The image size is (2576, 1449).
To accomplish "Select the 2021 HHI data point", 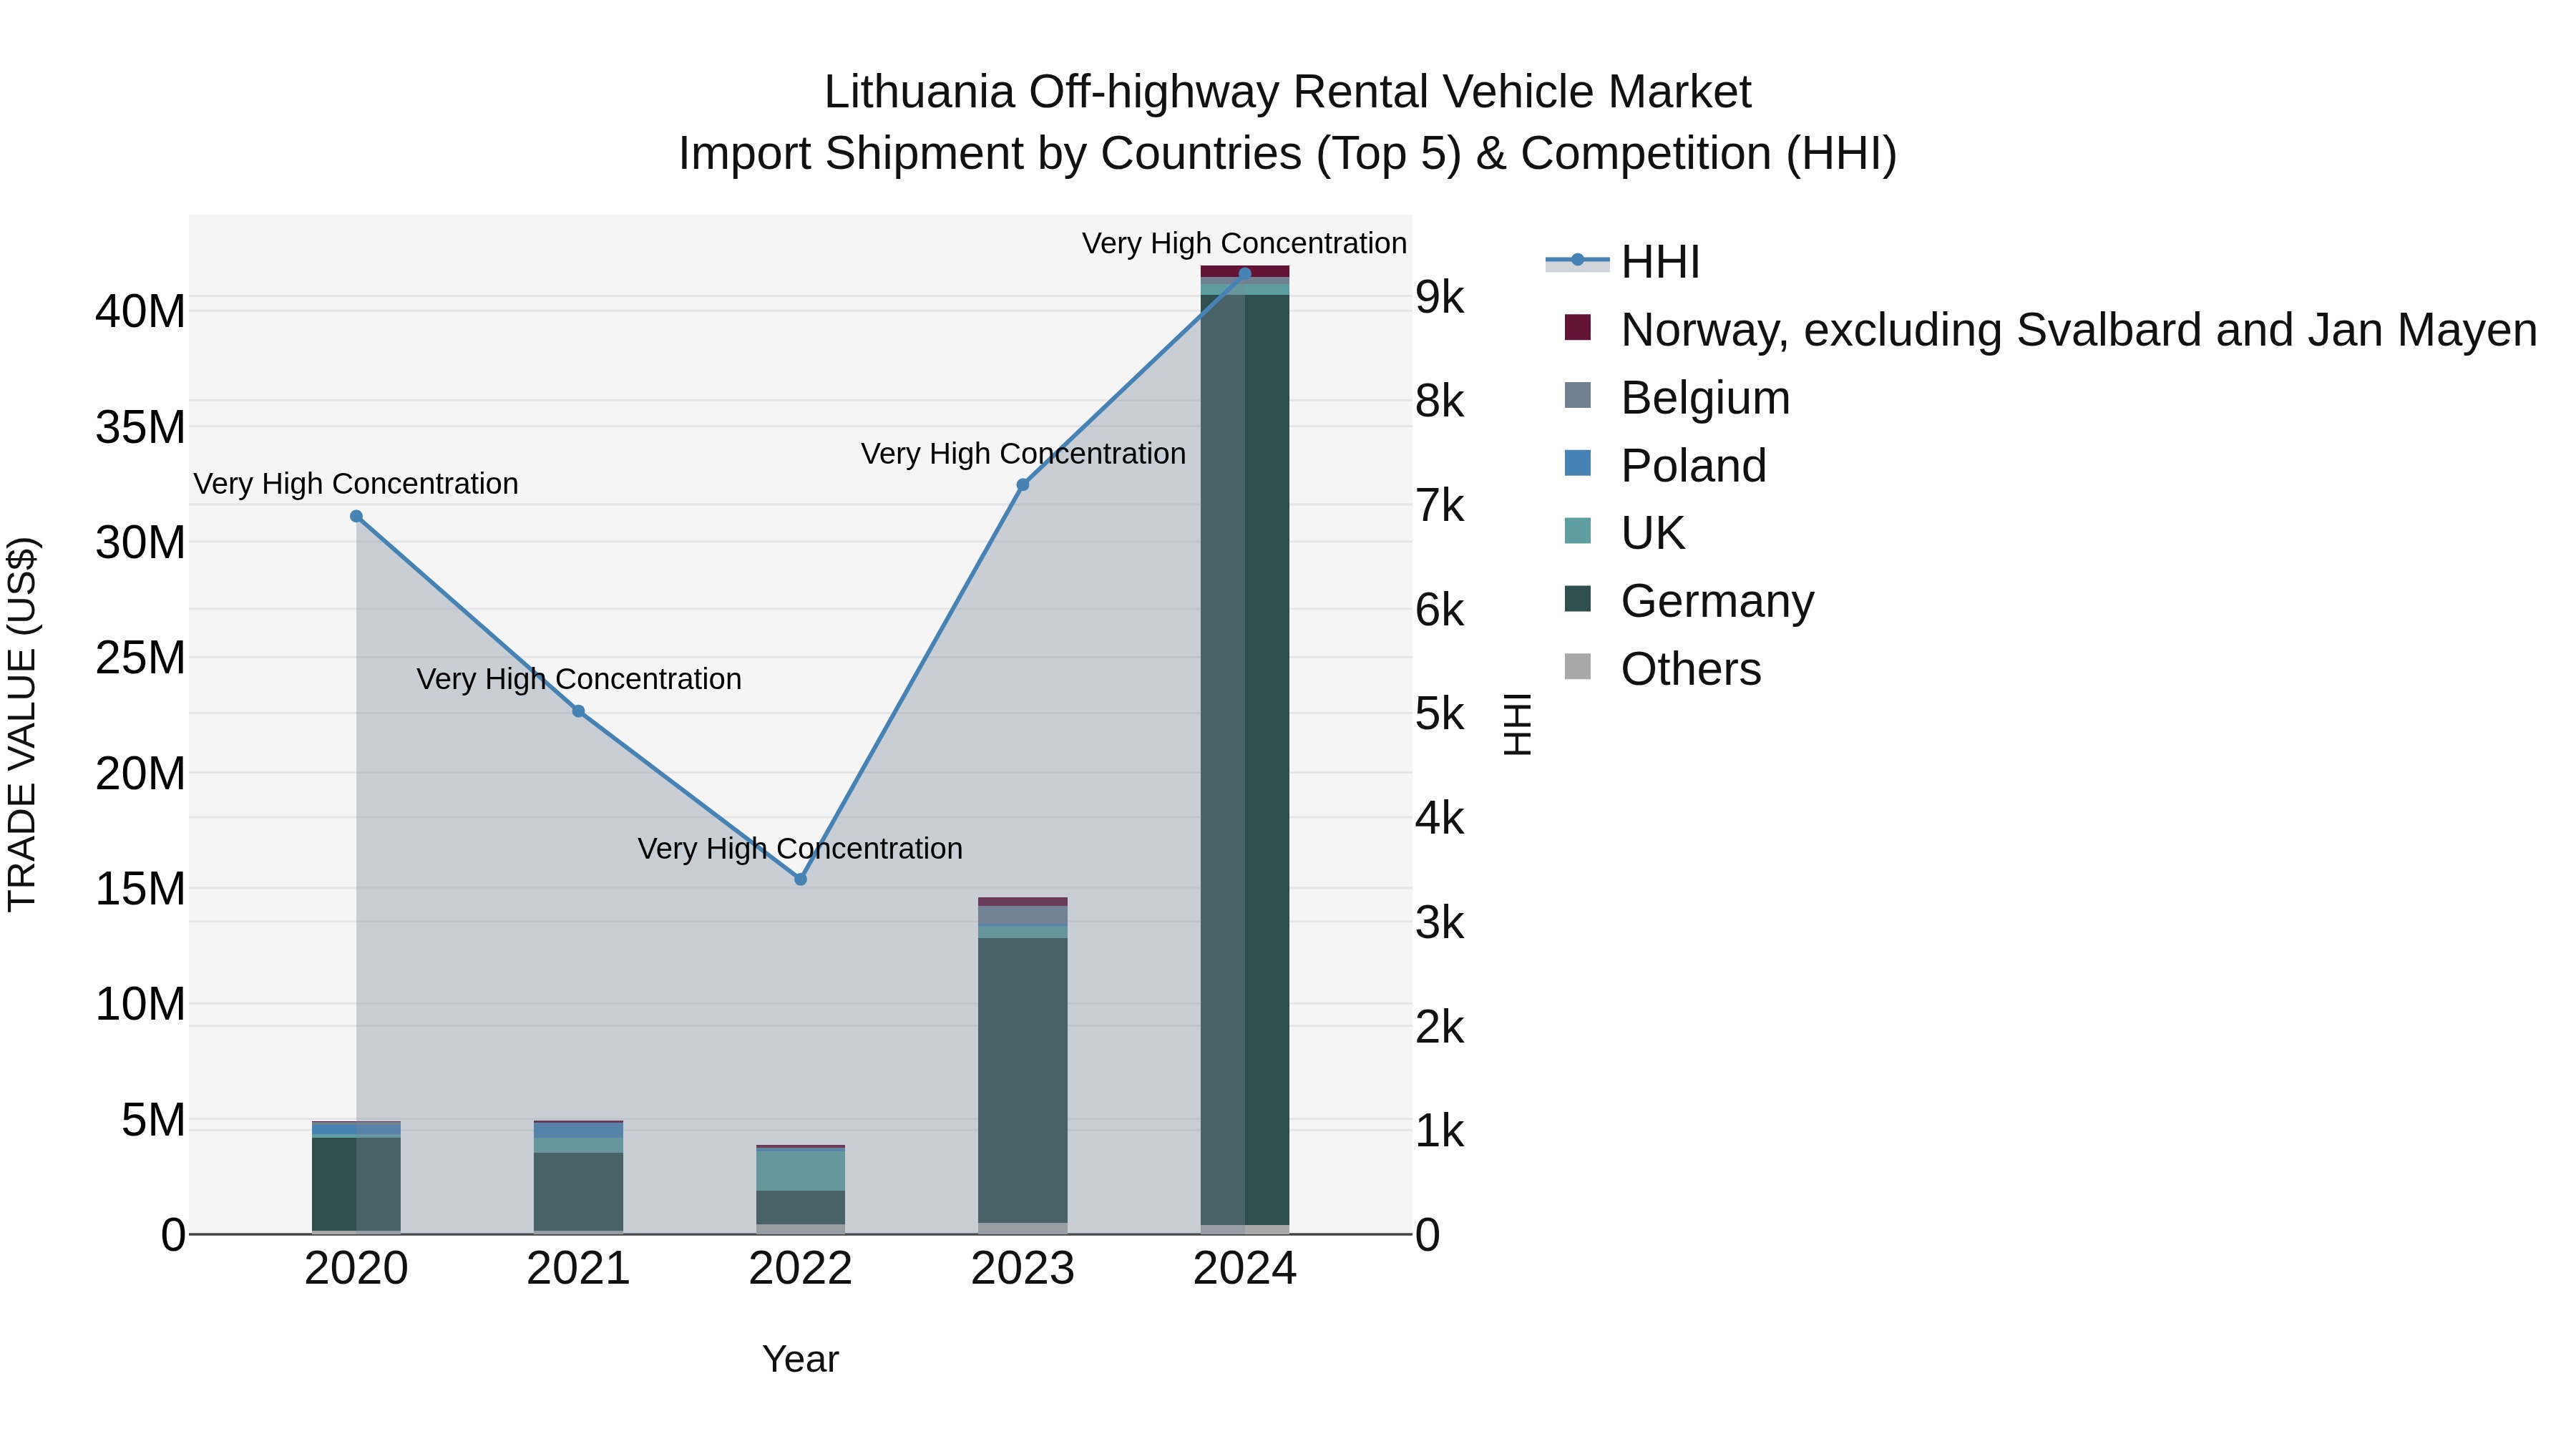I will [578, 711].
